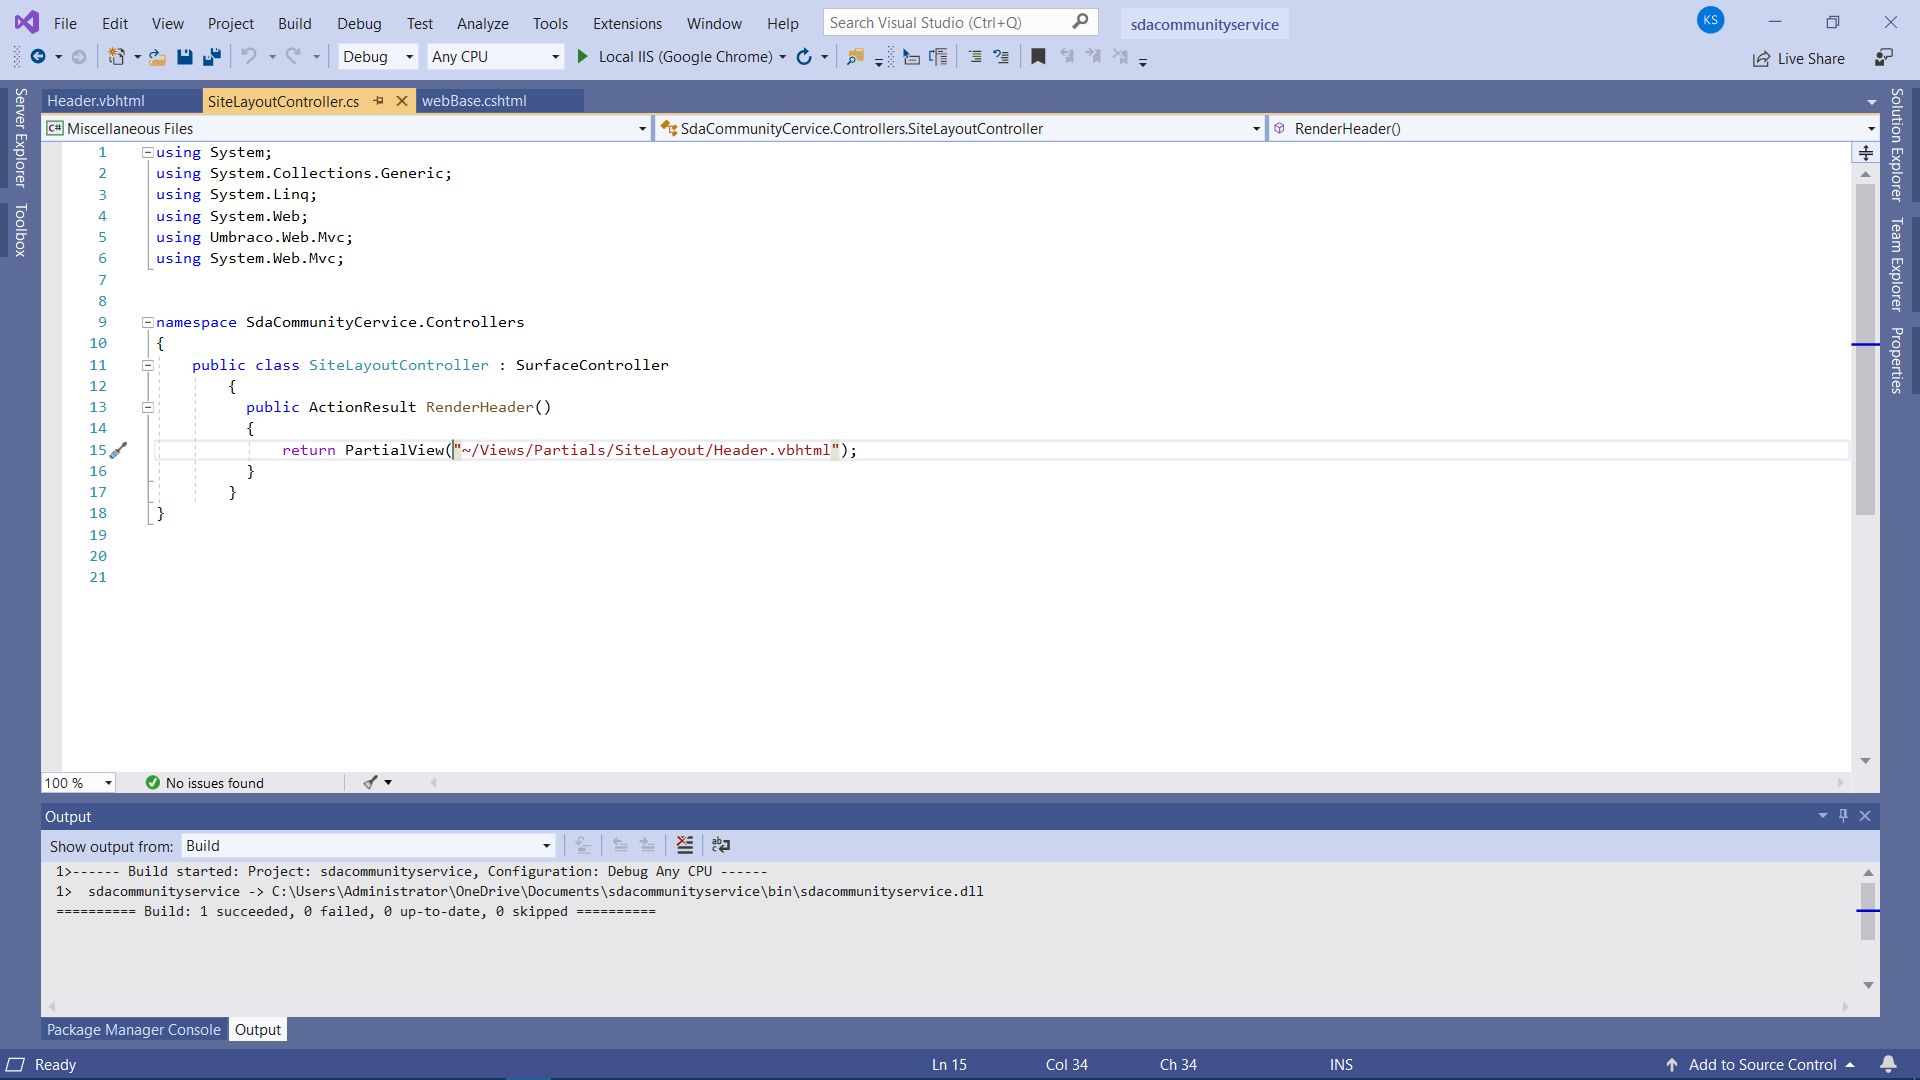The image size is (1920, 1080).
Task: Save the current file with the Save icon
Action: point(185,57)
